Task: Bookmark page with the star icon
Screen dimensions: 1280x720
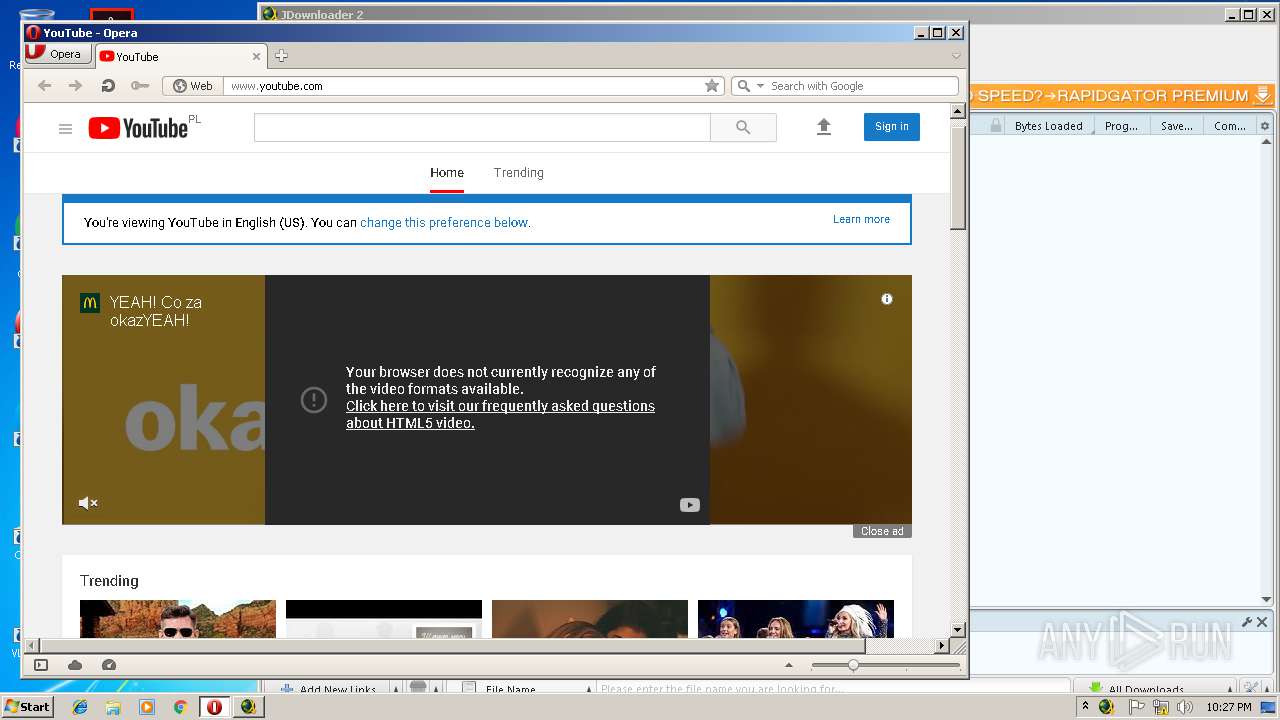Action: coord(712,86)
